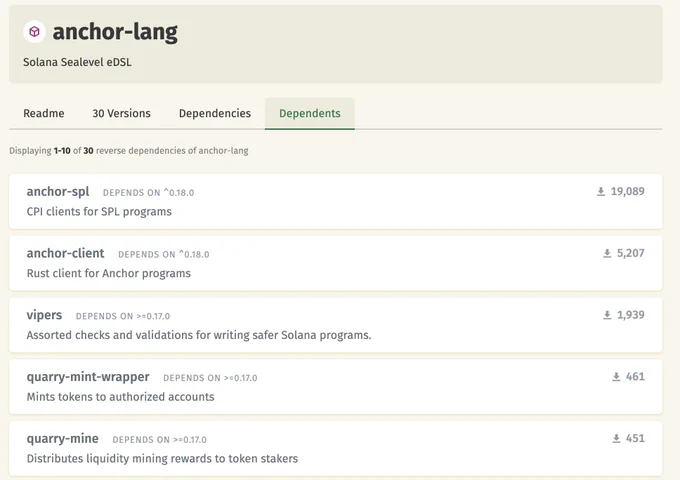The image size is (680, 480).
Task: Click 'Assorted checks and validations' description
Action: point(199,335)
